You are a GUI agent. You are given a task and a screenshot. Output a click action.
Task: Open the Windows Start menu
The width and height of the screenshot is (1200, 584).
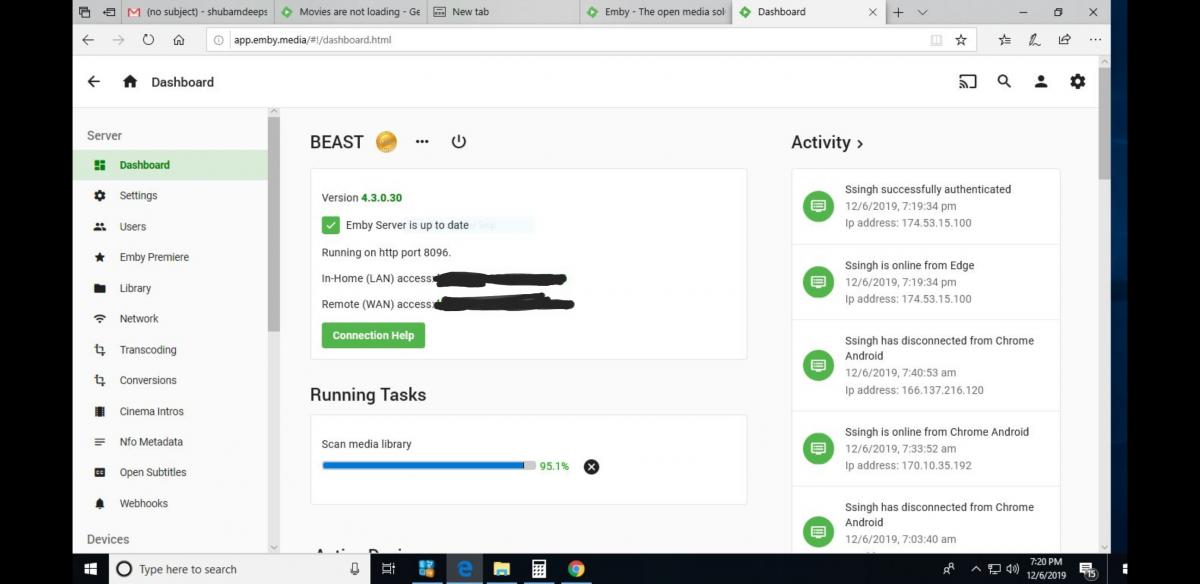(90, 569)
